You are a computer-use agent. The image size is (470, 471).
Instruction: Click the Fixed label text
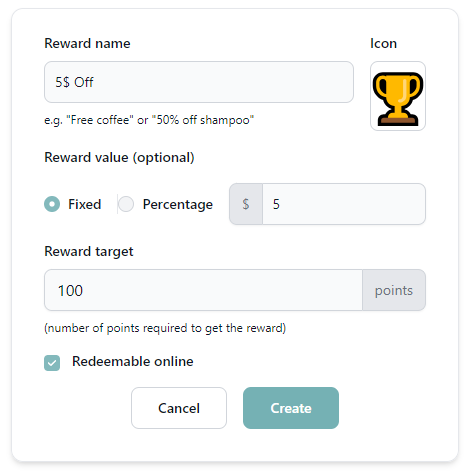(85, 204)
